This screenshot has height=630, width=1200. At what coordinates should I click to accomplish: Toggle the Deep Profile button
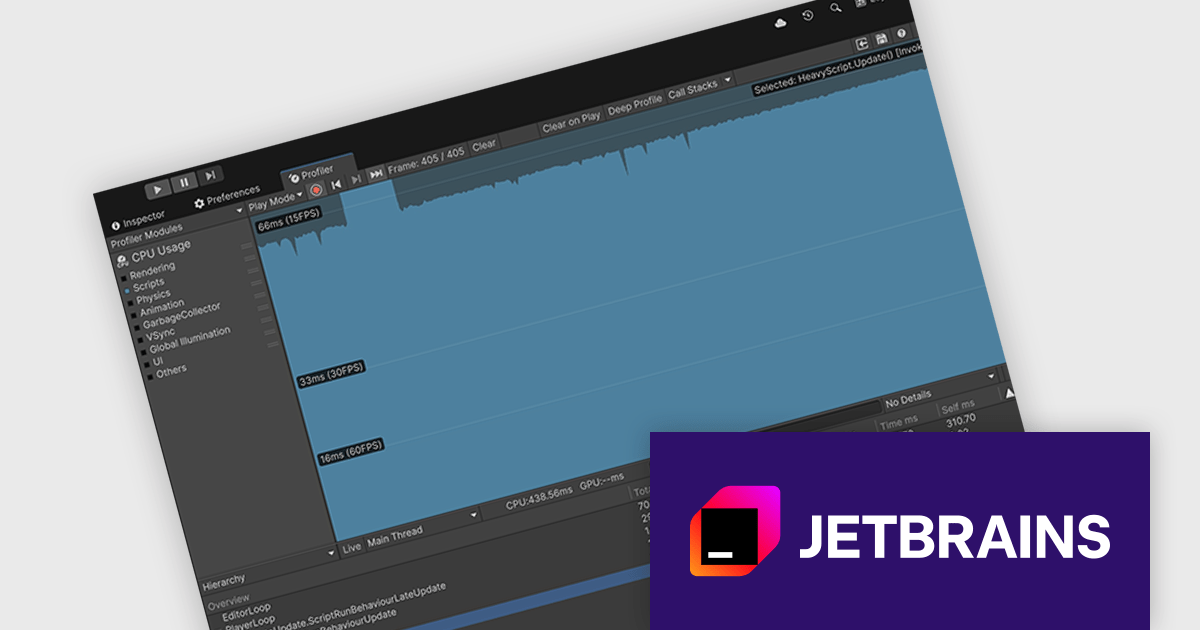635,104
